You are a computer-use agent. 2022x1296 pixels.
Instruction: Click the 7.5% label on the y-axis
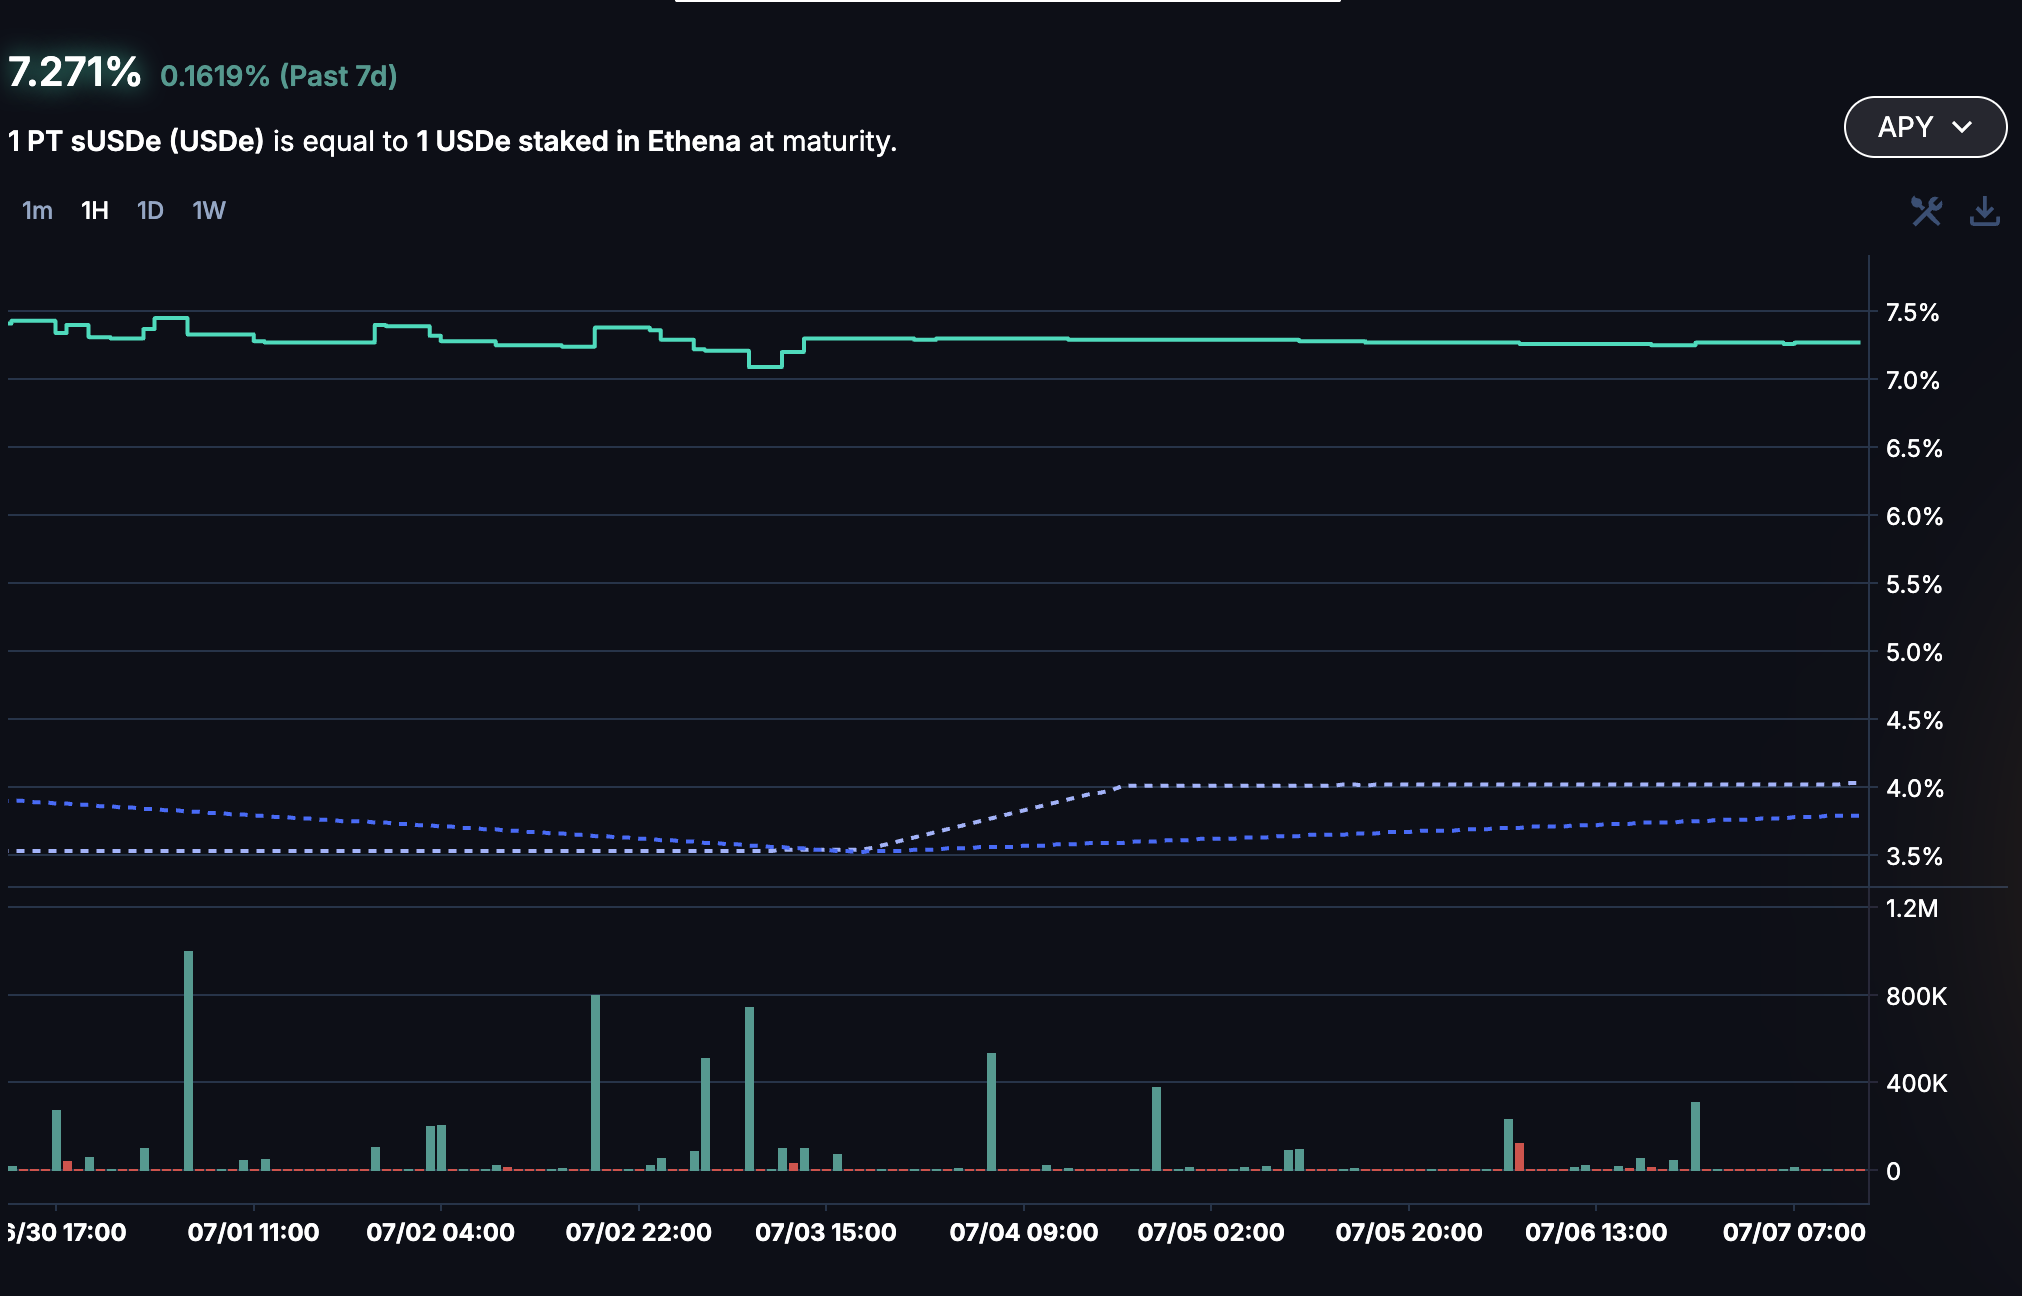pyautogui.click(x=1912, y=312)
